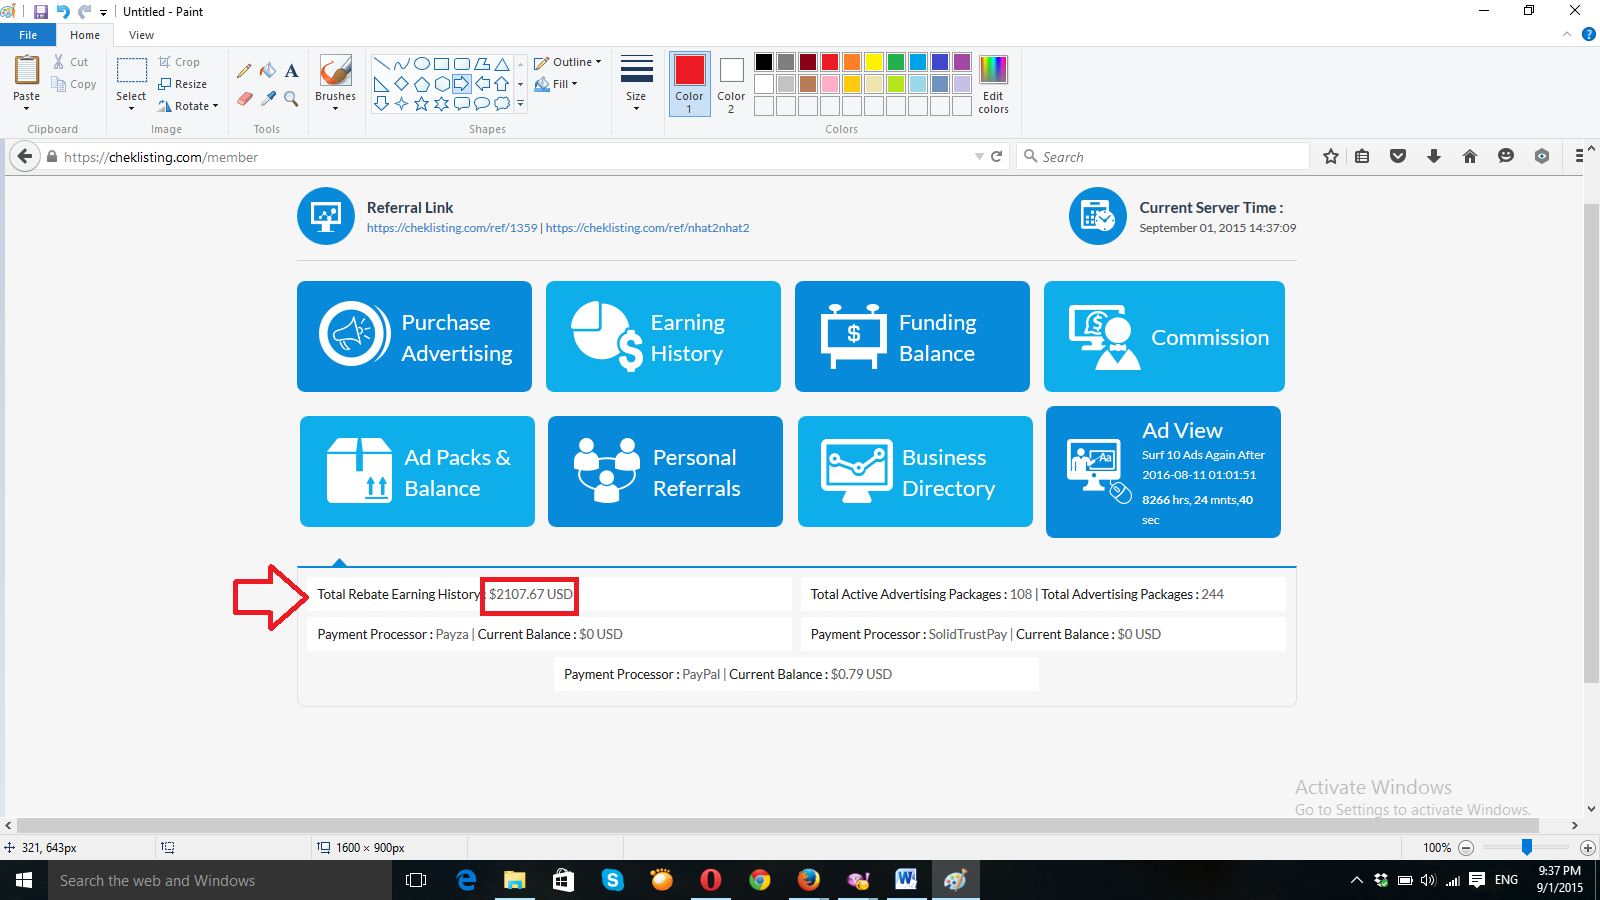Set Color 2 as active color

point(731,84)
